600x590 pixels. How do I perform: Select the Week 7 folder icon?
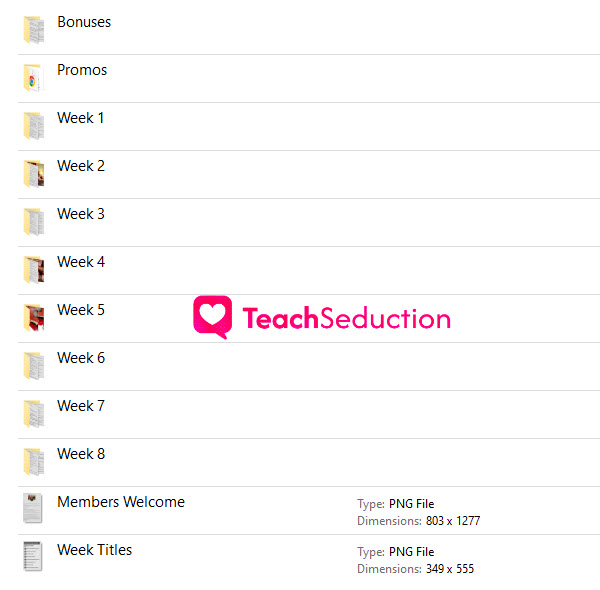point(34,414)
